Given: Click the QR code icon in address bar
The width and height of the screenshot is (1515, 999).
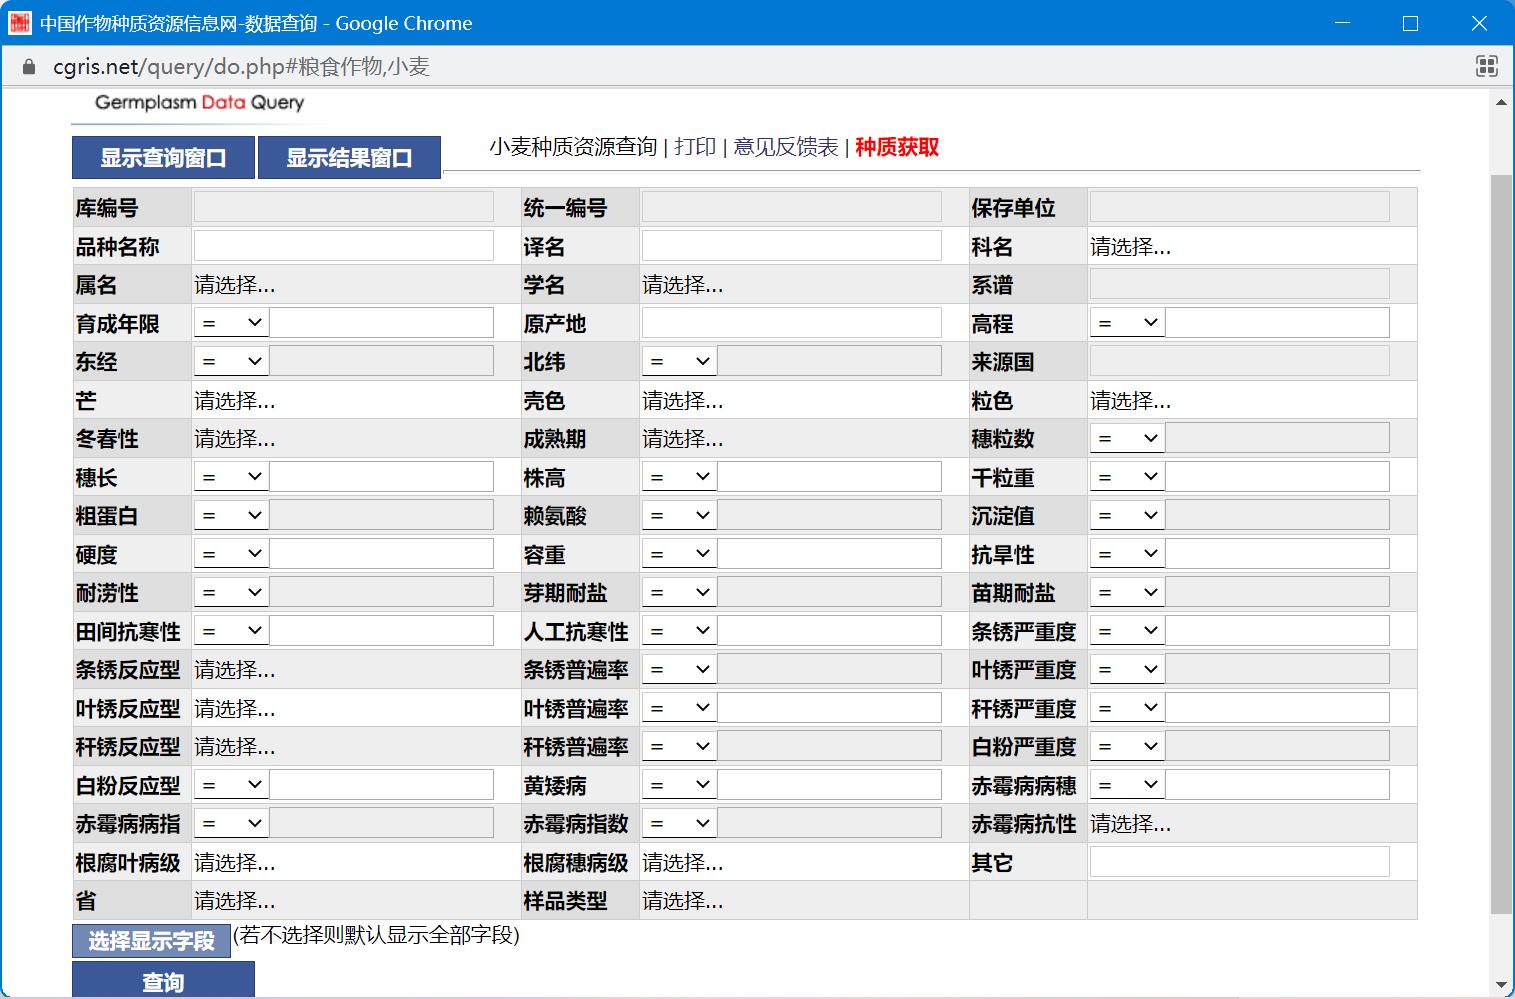Looking at the screenshot, I should [x=1486, y=67].
